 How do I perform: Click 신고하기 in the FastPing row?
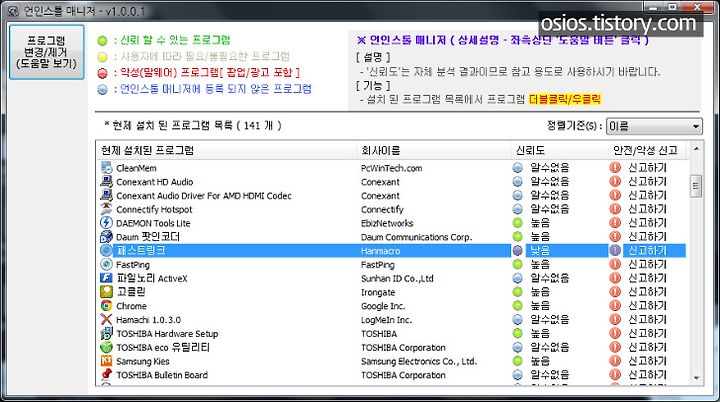pos(647,264)
